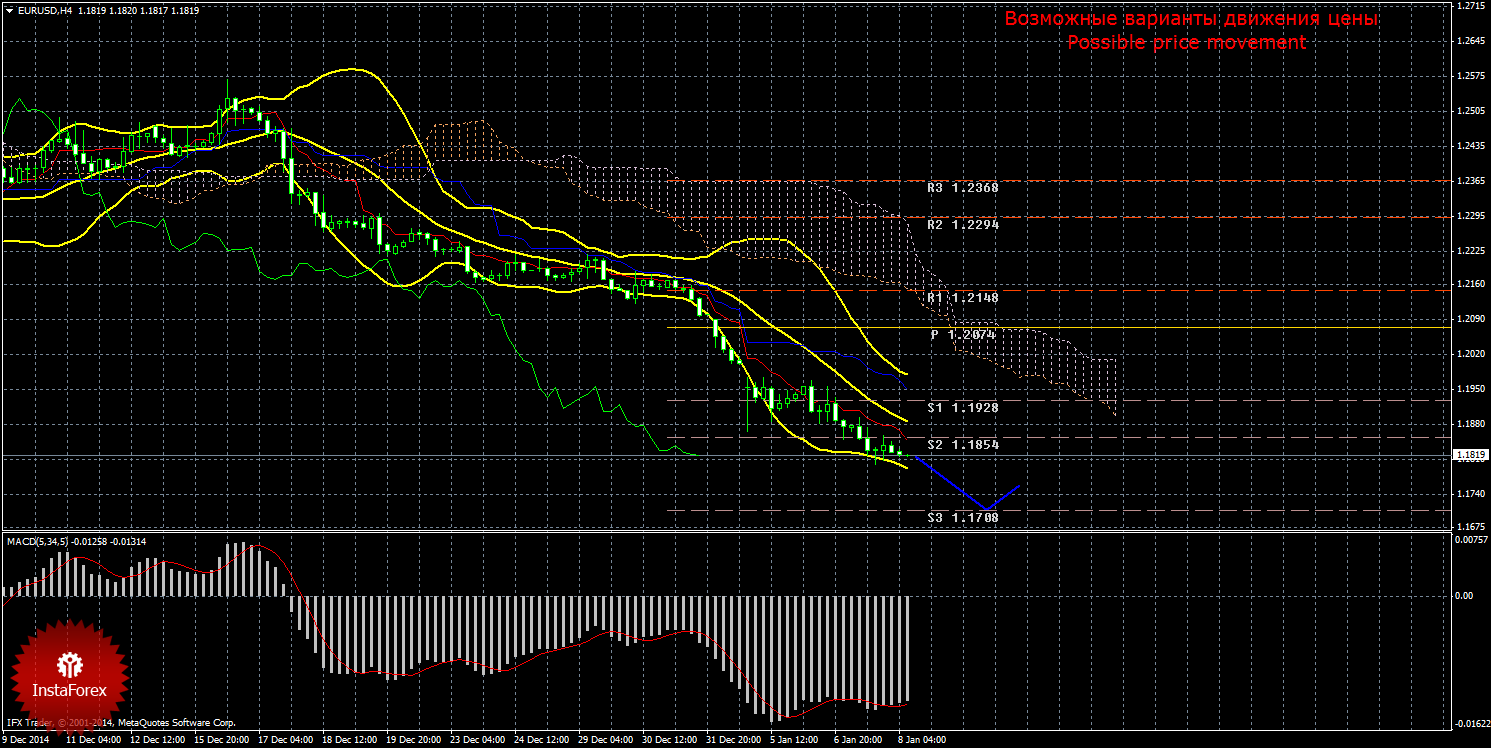1491x748 pixels.
Task: Click the R1 1.2148 level label
Action: [962, 297]
